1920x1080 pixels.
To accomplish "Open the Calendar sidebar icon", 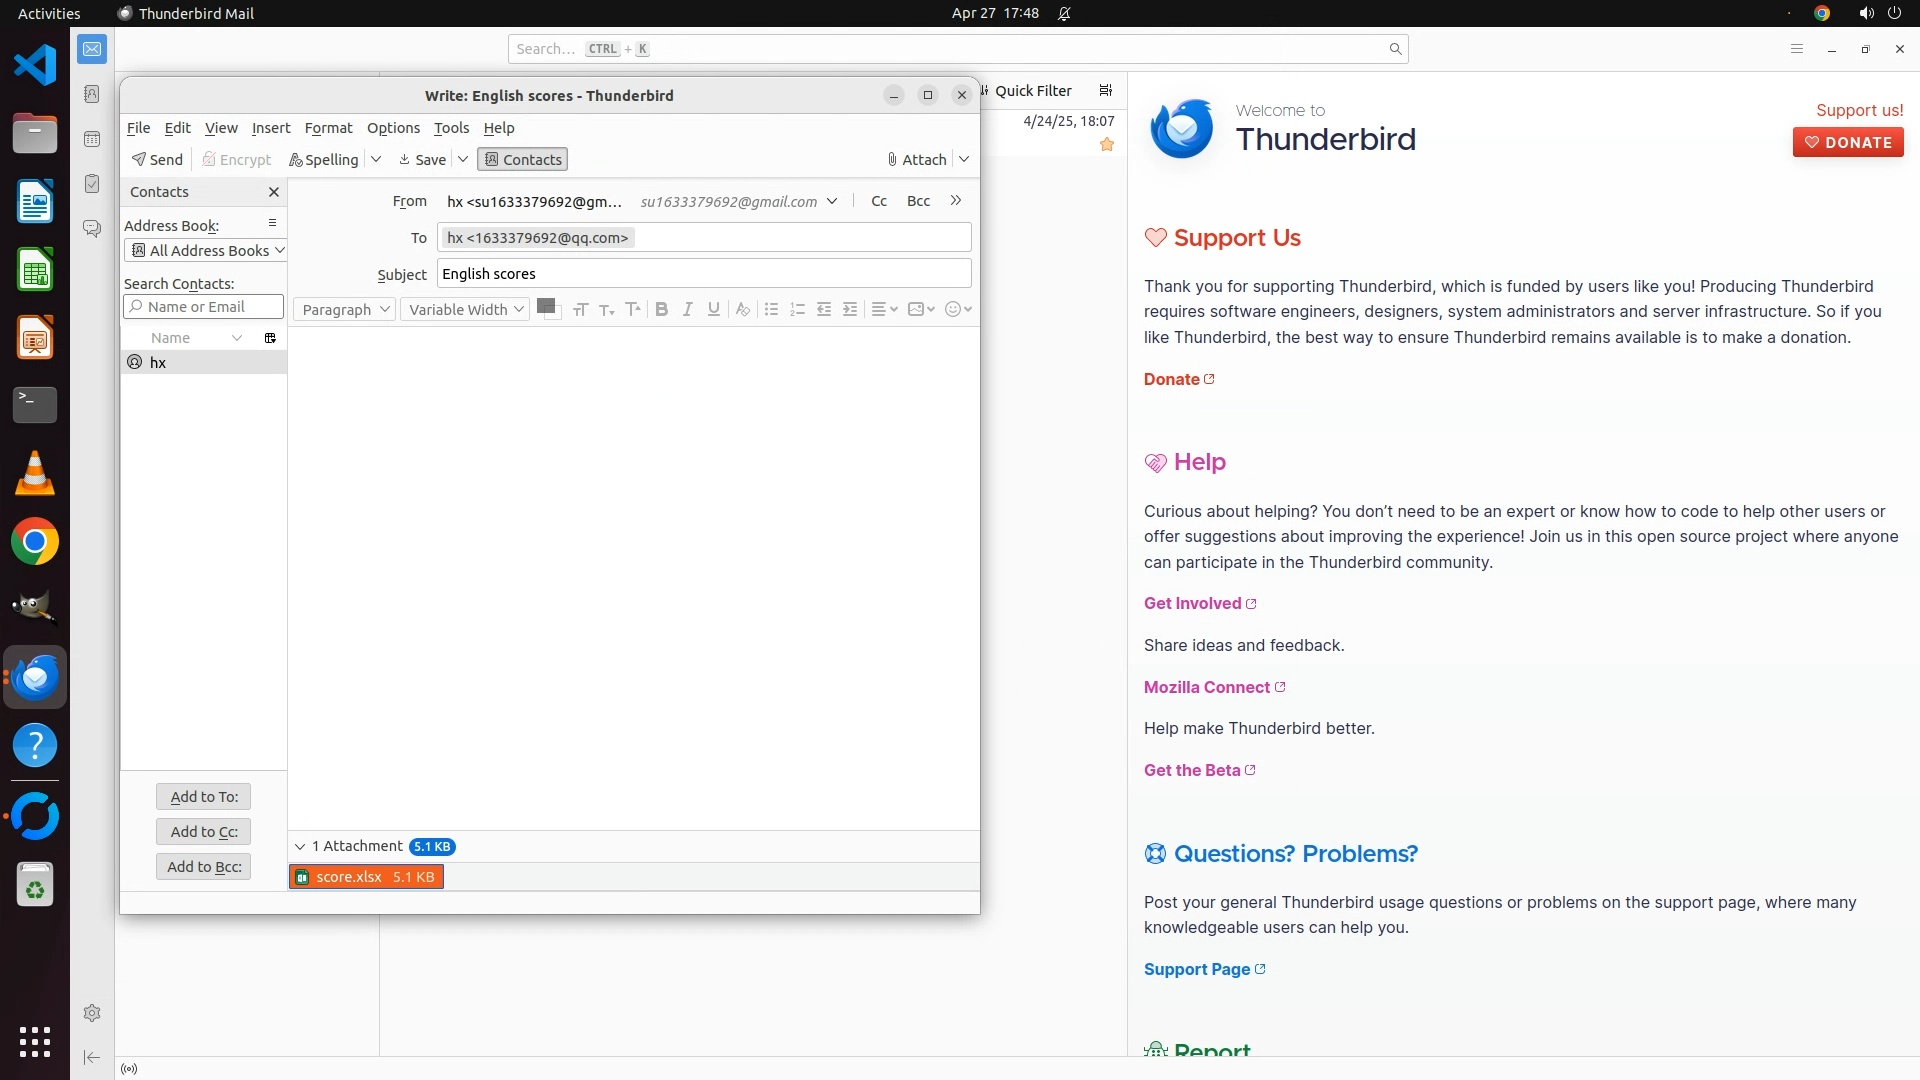I will click(x=92, y=139).
